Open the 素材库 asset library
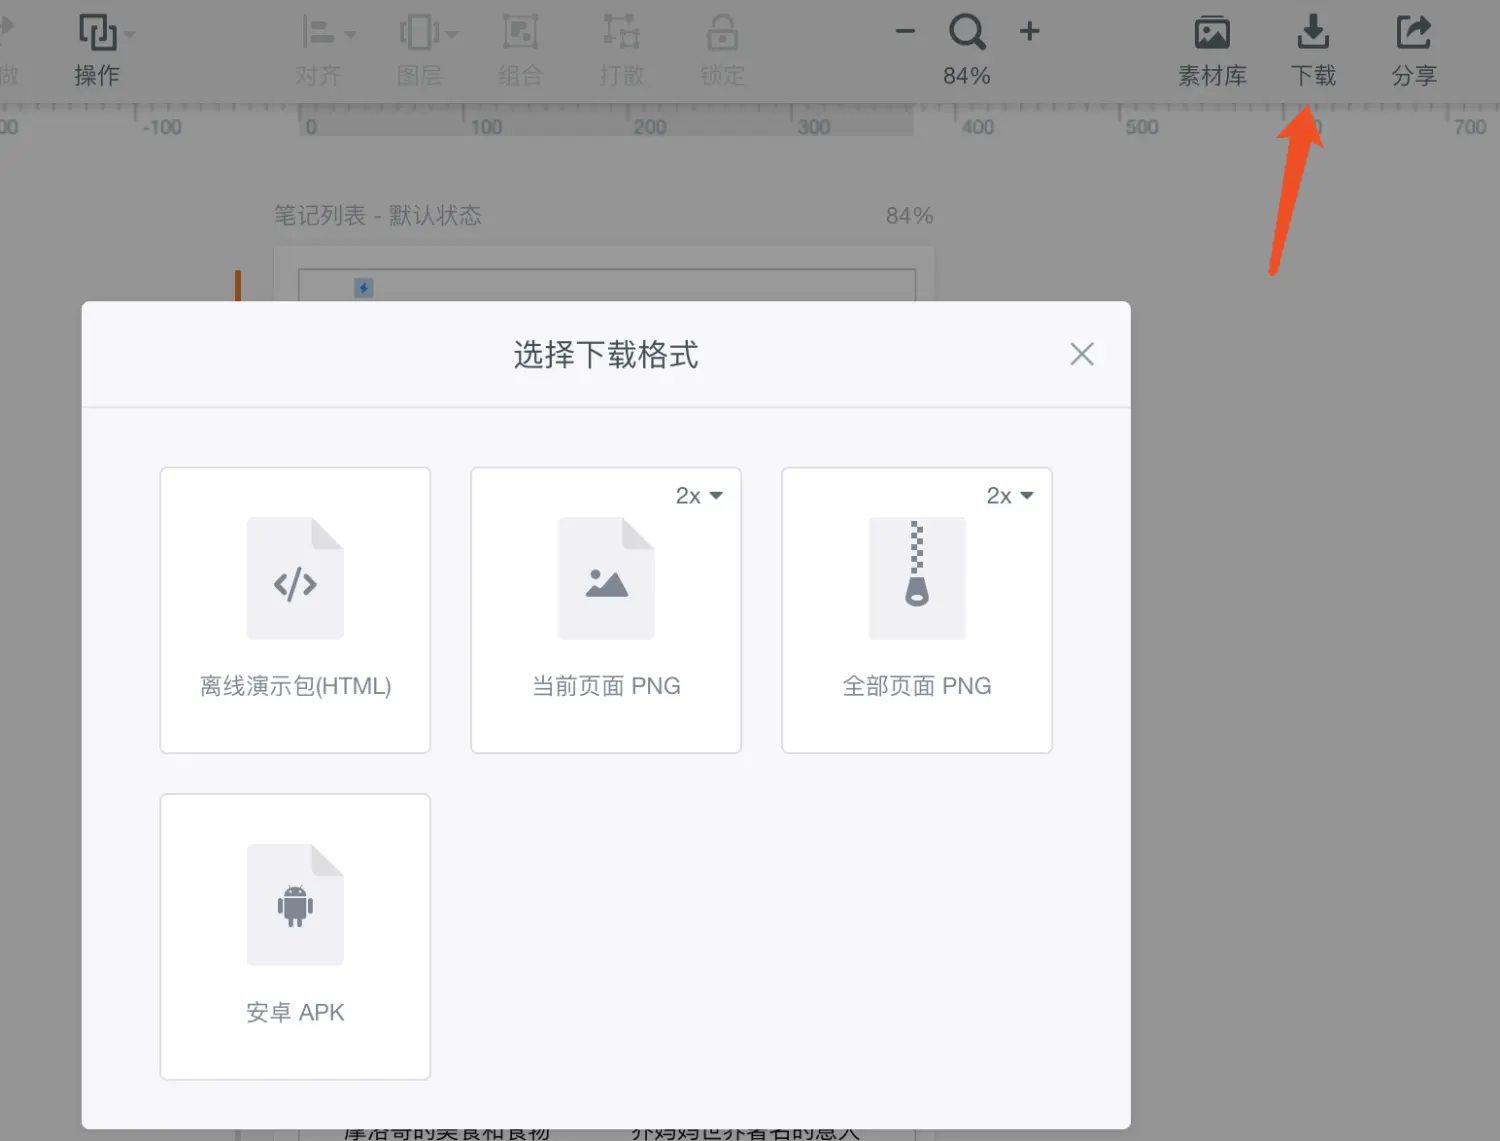Image resolution: width=1500 pixels, height=1141 pixels. 1213,32
